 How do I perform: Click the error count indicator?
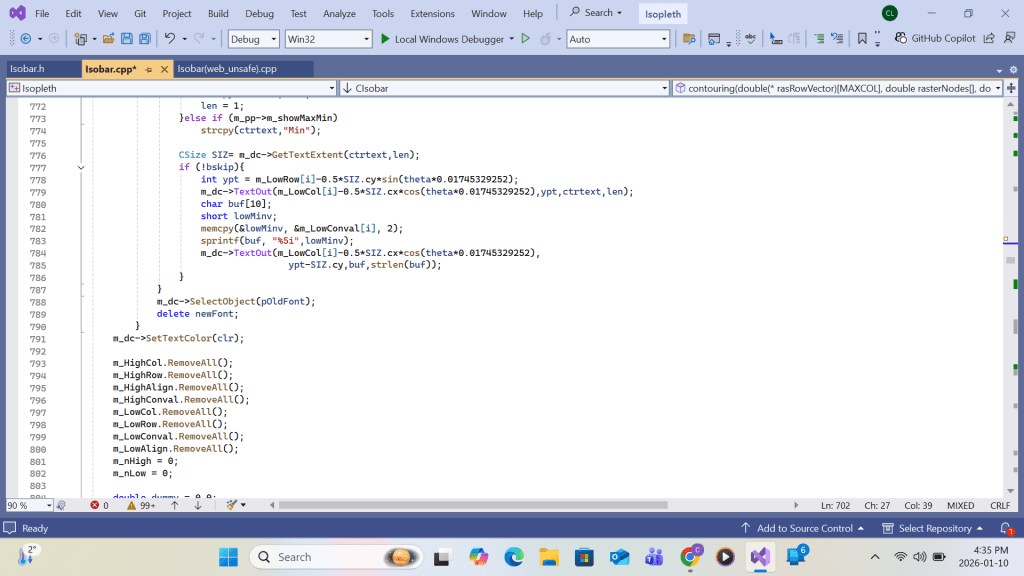[99, 505]
